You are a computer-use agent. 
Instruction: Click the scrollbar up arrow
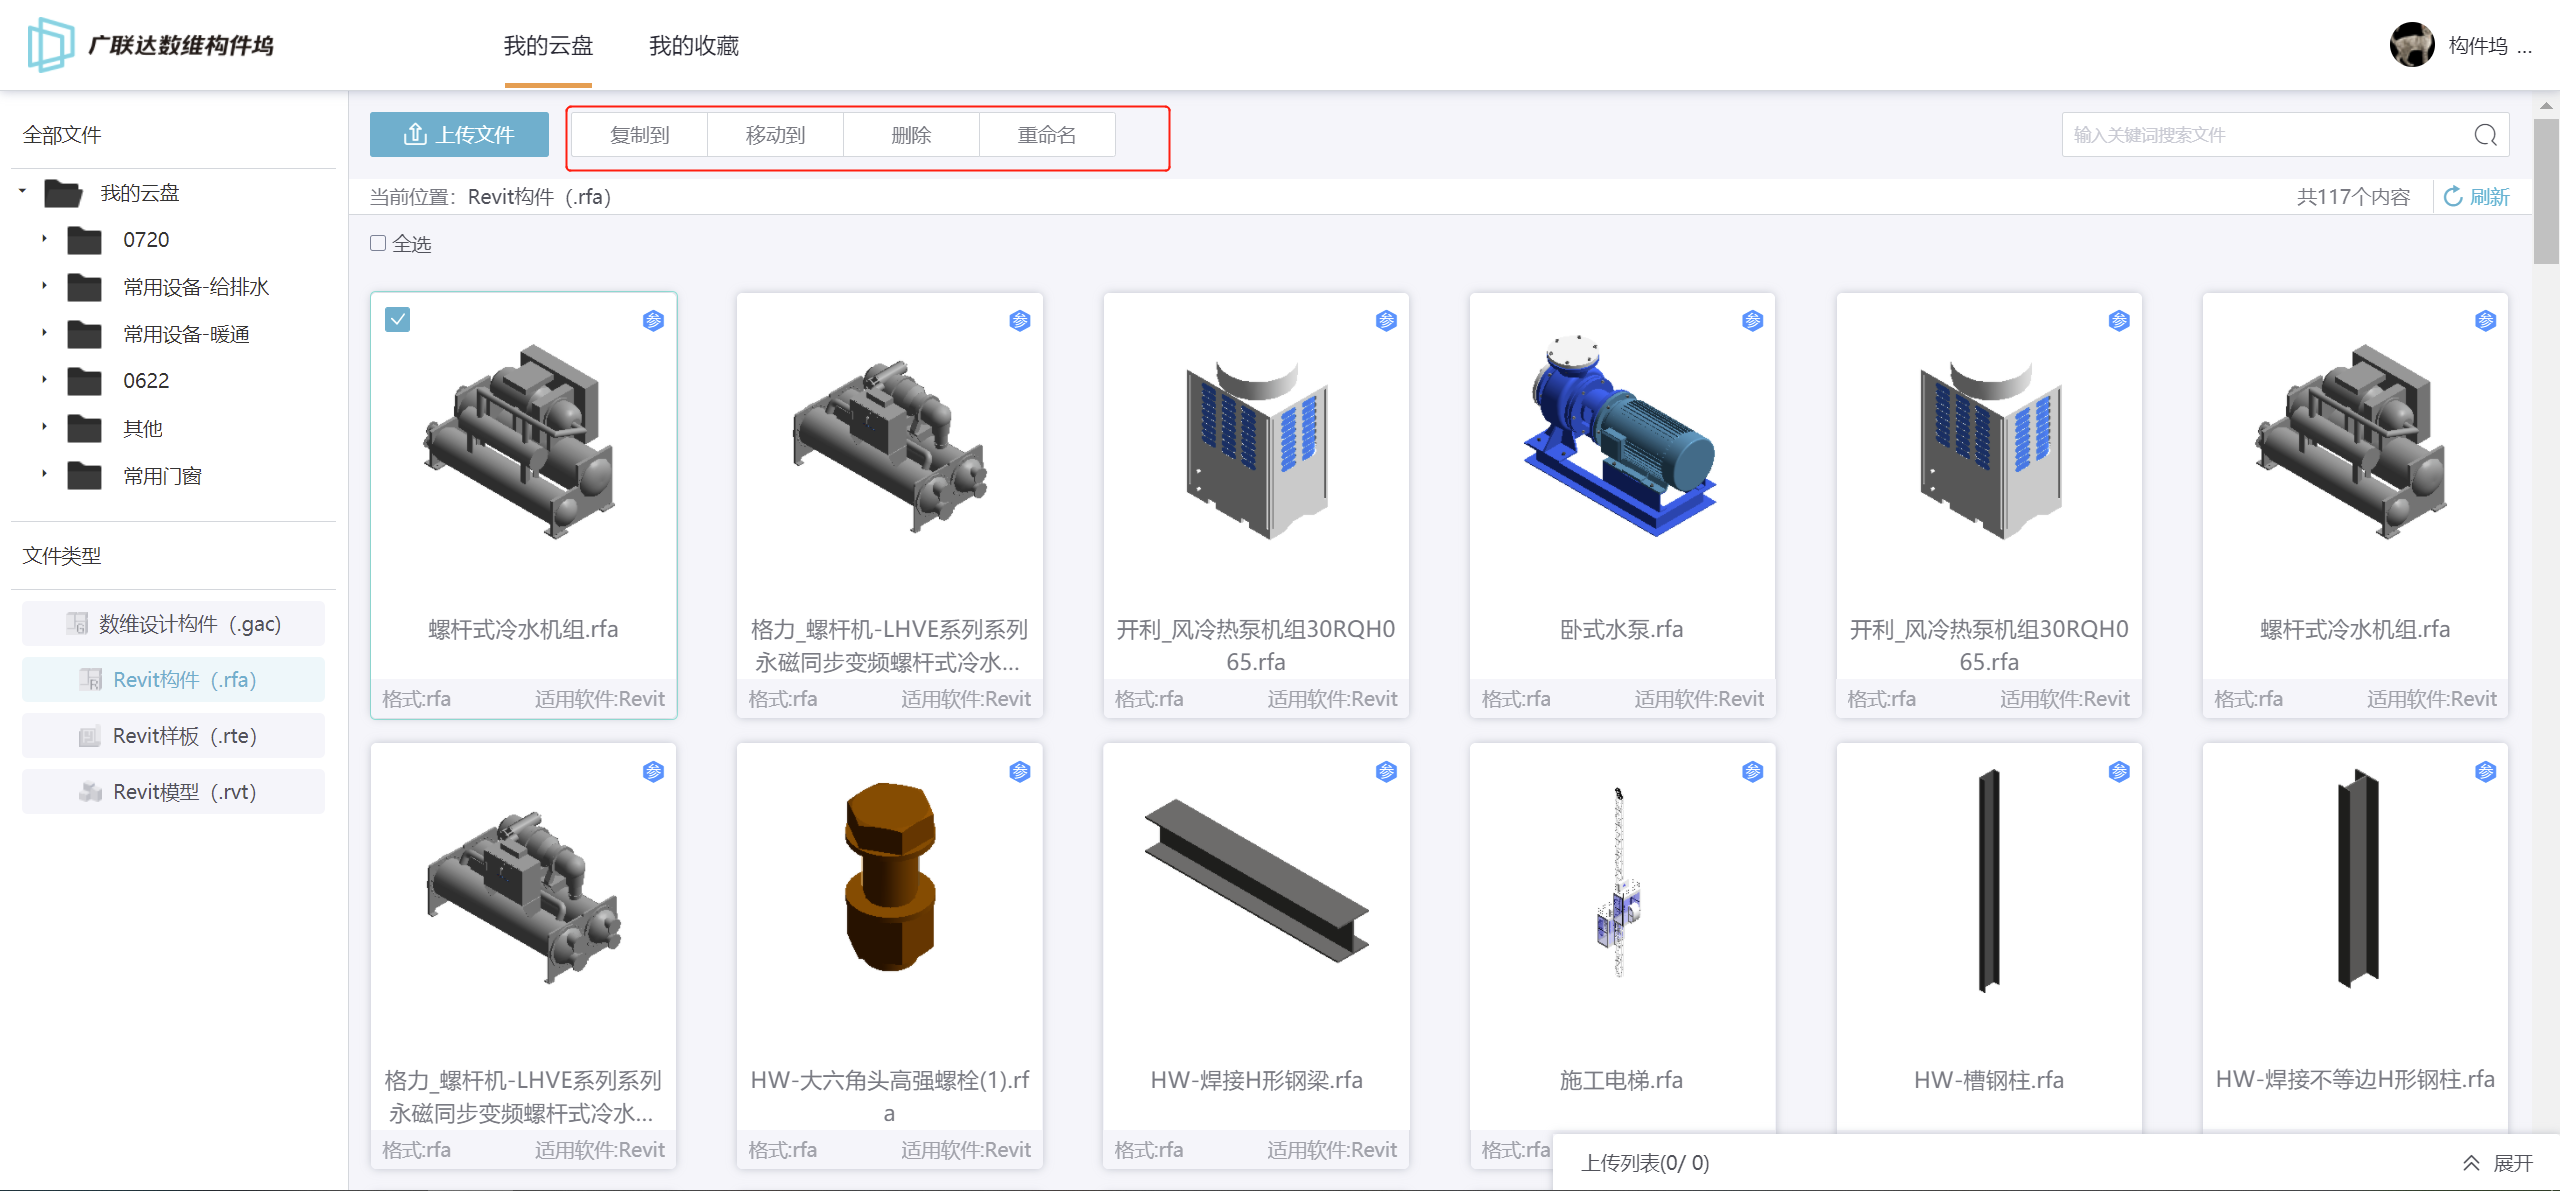click(2546, 105)
